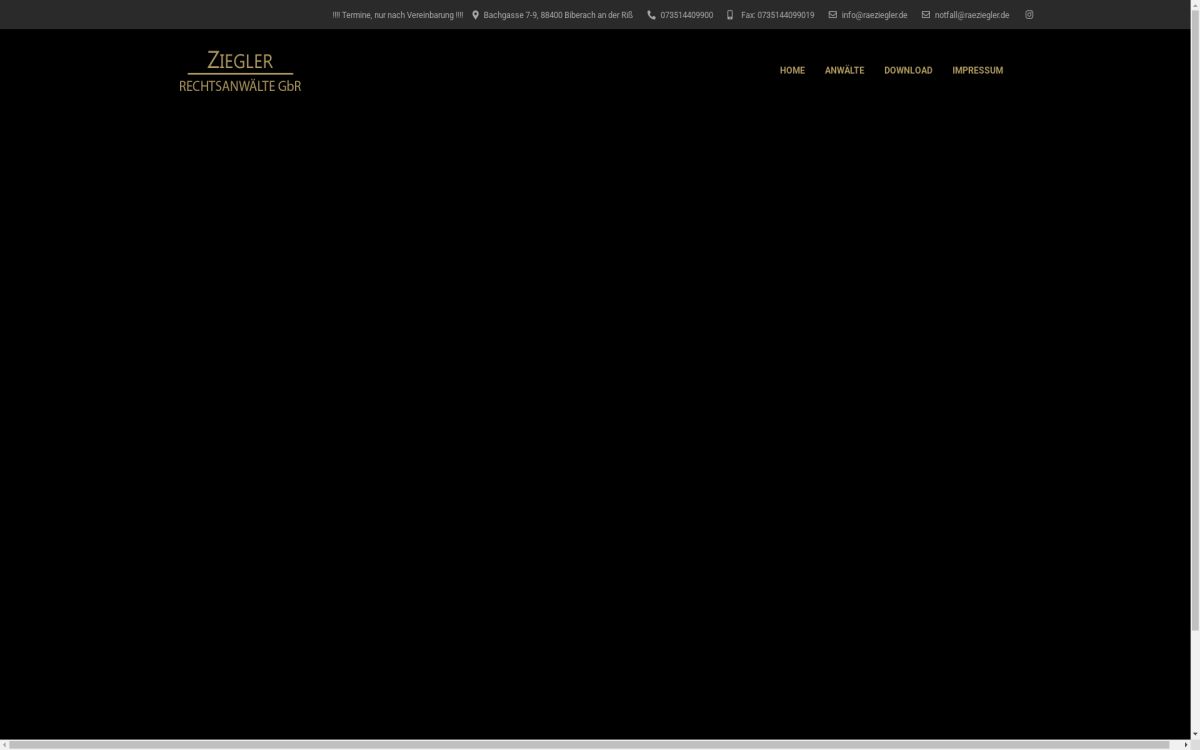Screen dimensions: 1200x750
Task: Click the envelope icon before notfall@raeziegler.de
Action: pyautogui.click(x=926, y=15)
